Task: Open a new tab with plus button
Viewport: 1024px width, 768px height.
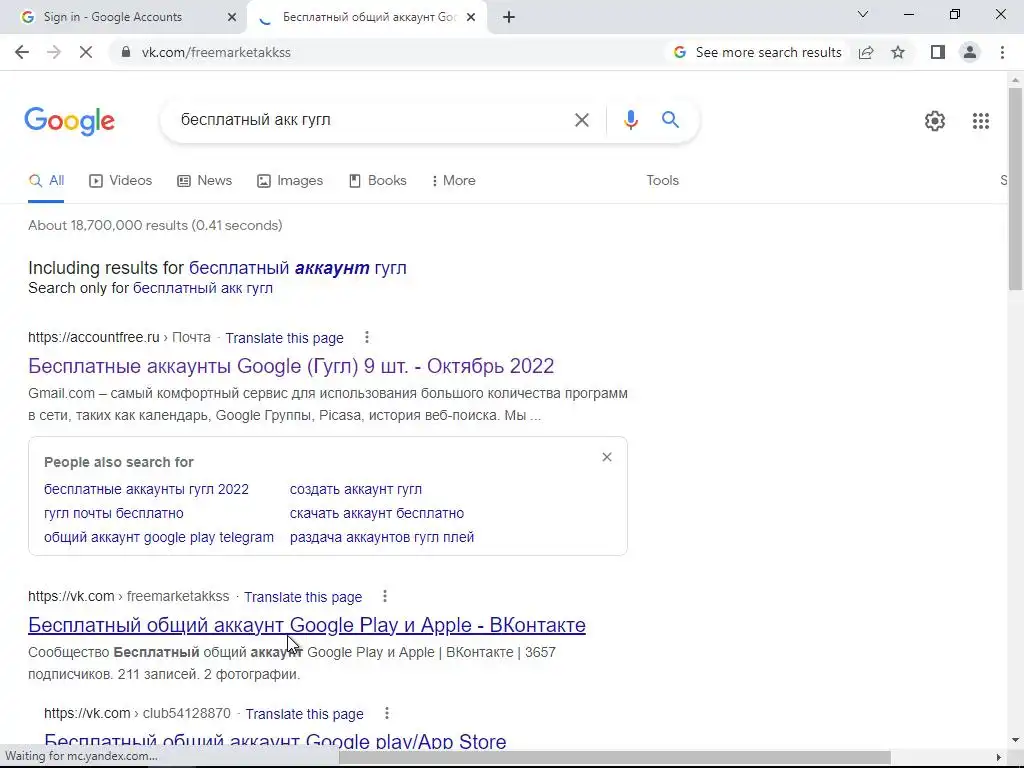Action: pyautogui.click(x=509, y=17)
